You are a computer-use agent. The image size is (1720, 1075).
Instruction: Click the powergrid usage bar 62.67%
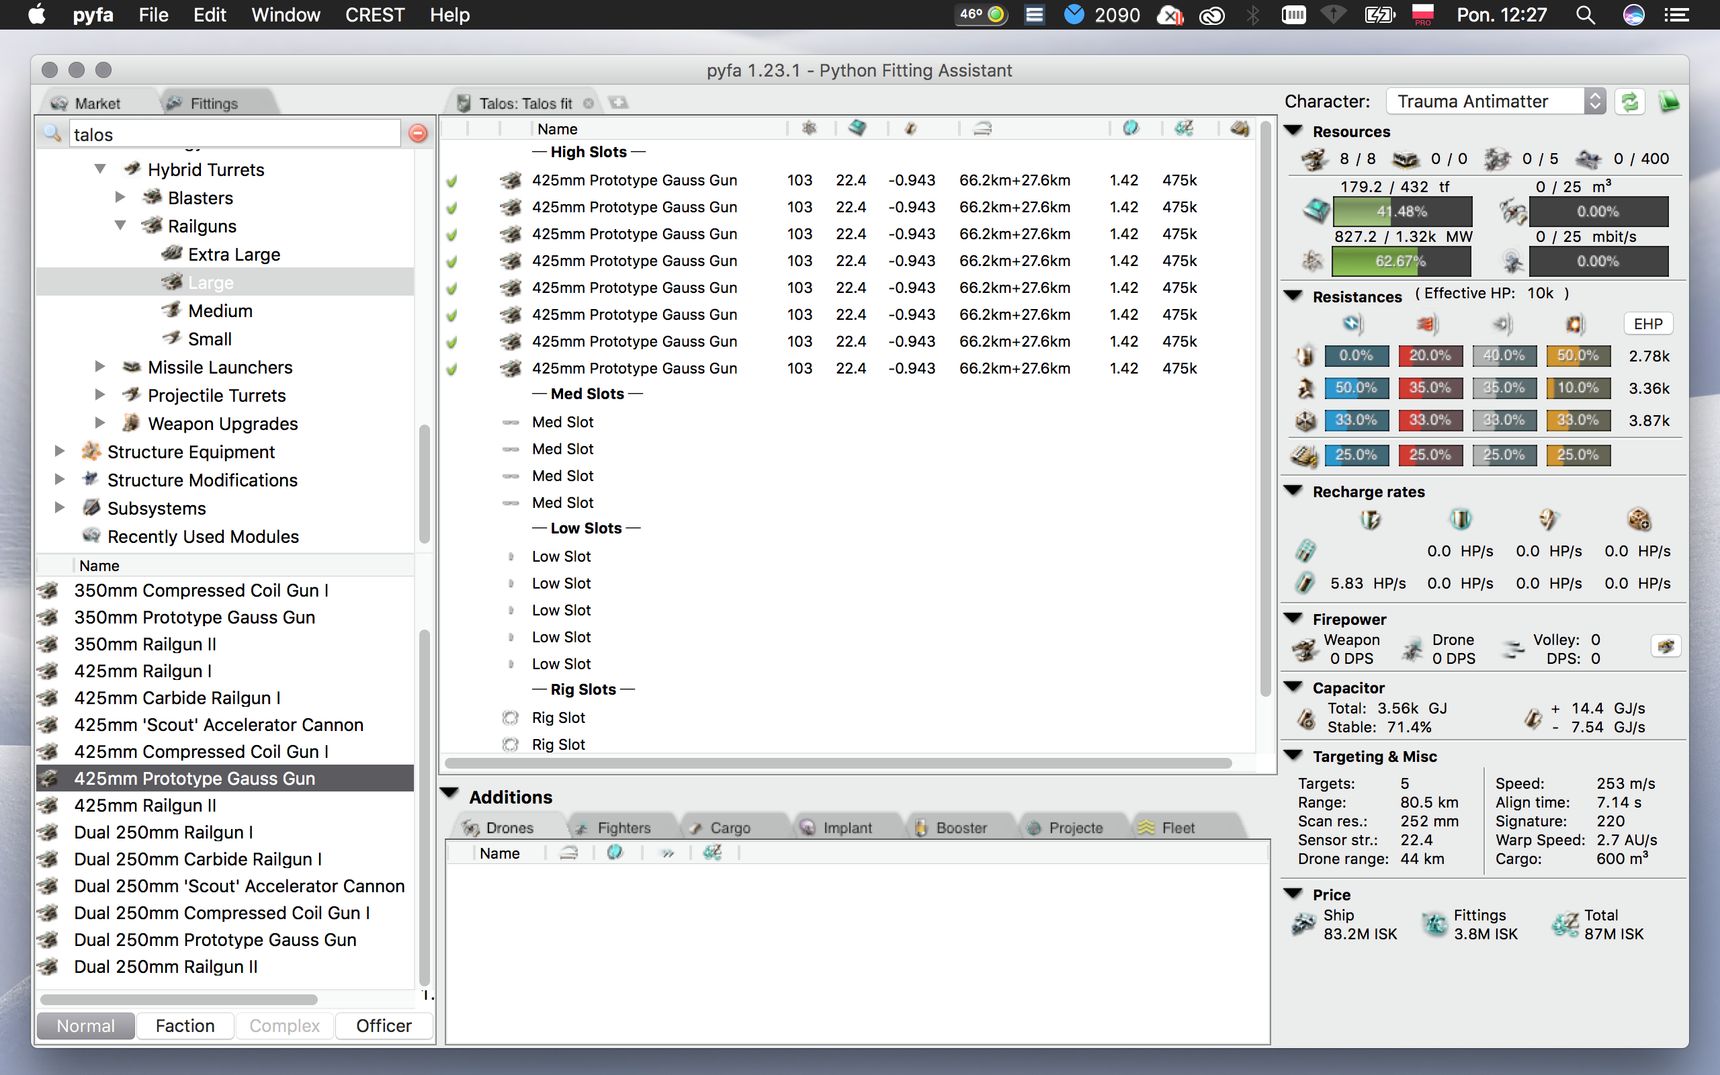(x=1402, y=261)
